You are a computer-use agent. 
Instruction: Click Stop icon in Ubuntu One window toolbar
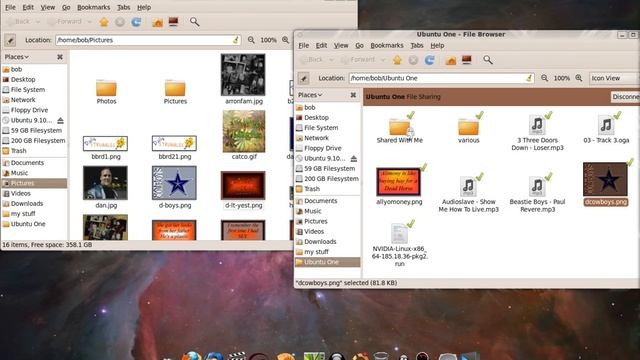(413, 60)
